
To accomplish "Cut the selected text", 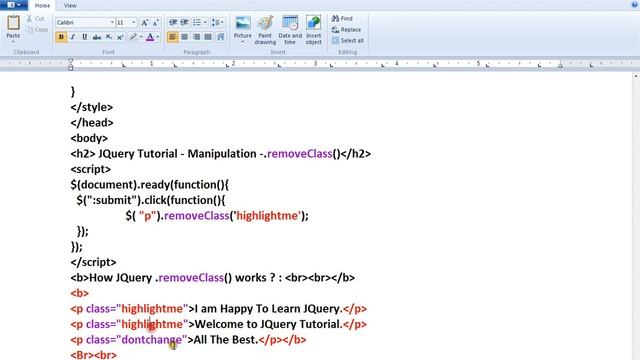I will pos(35,18).
